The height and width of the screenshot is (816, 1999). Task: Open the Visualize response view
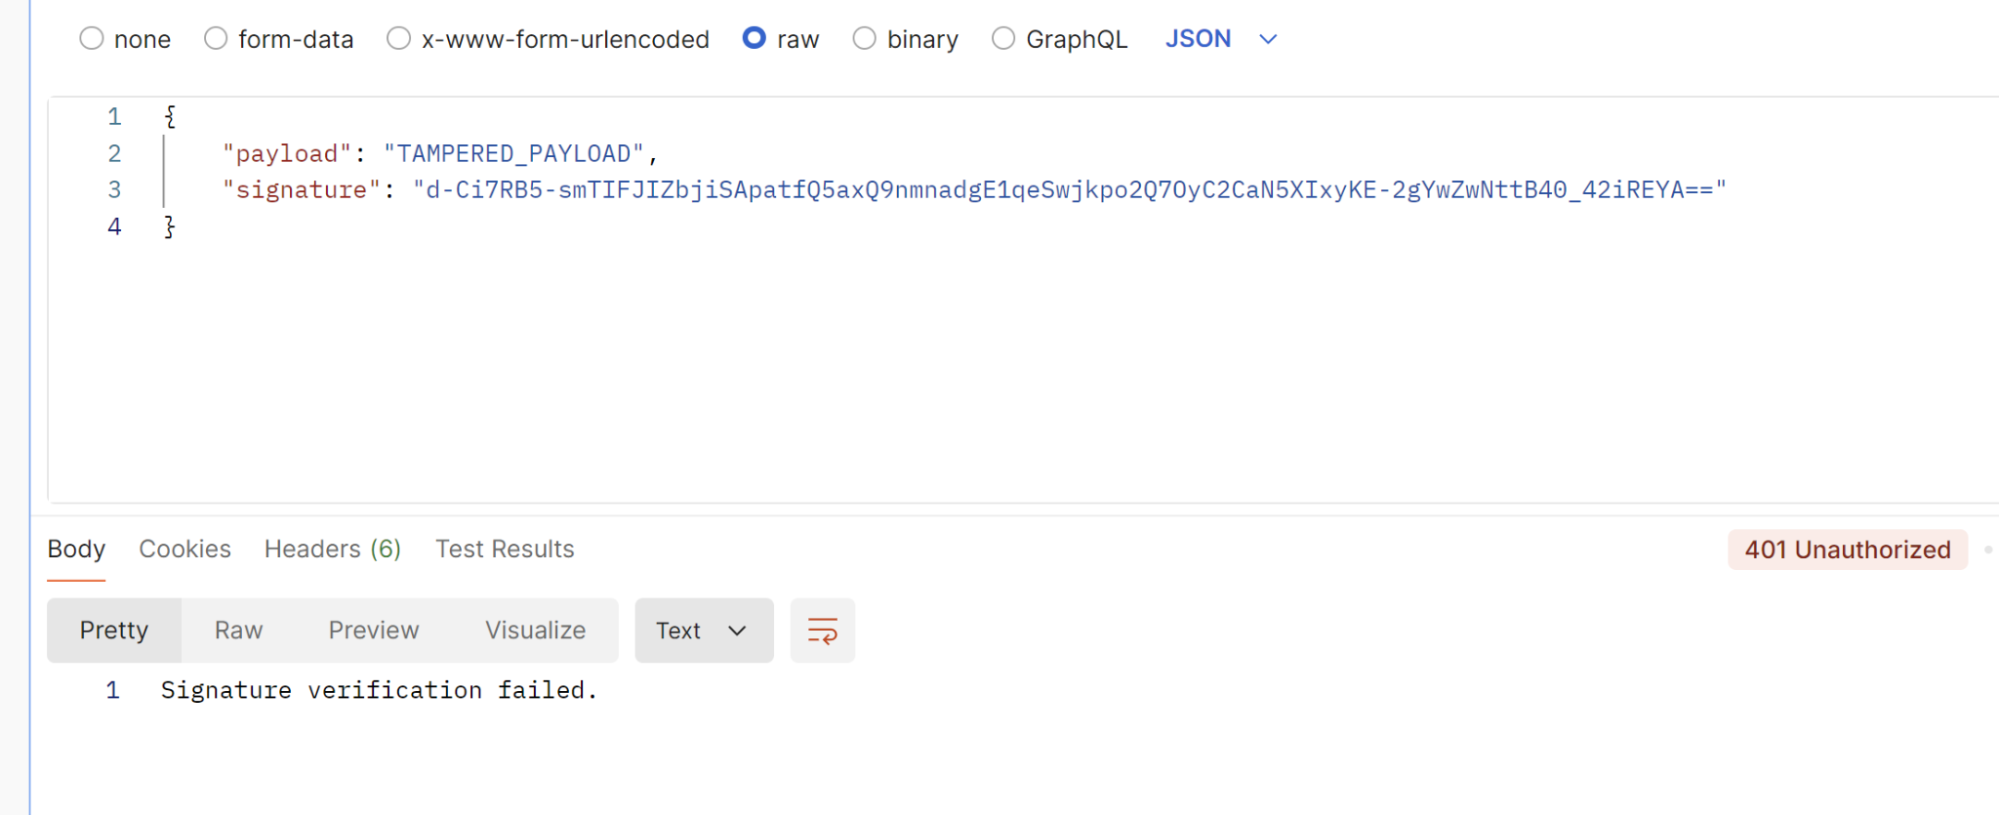coord(535,631)
